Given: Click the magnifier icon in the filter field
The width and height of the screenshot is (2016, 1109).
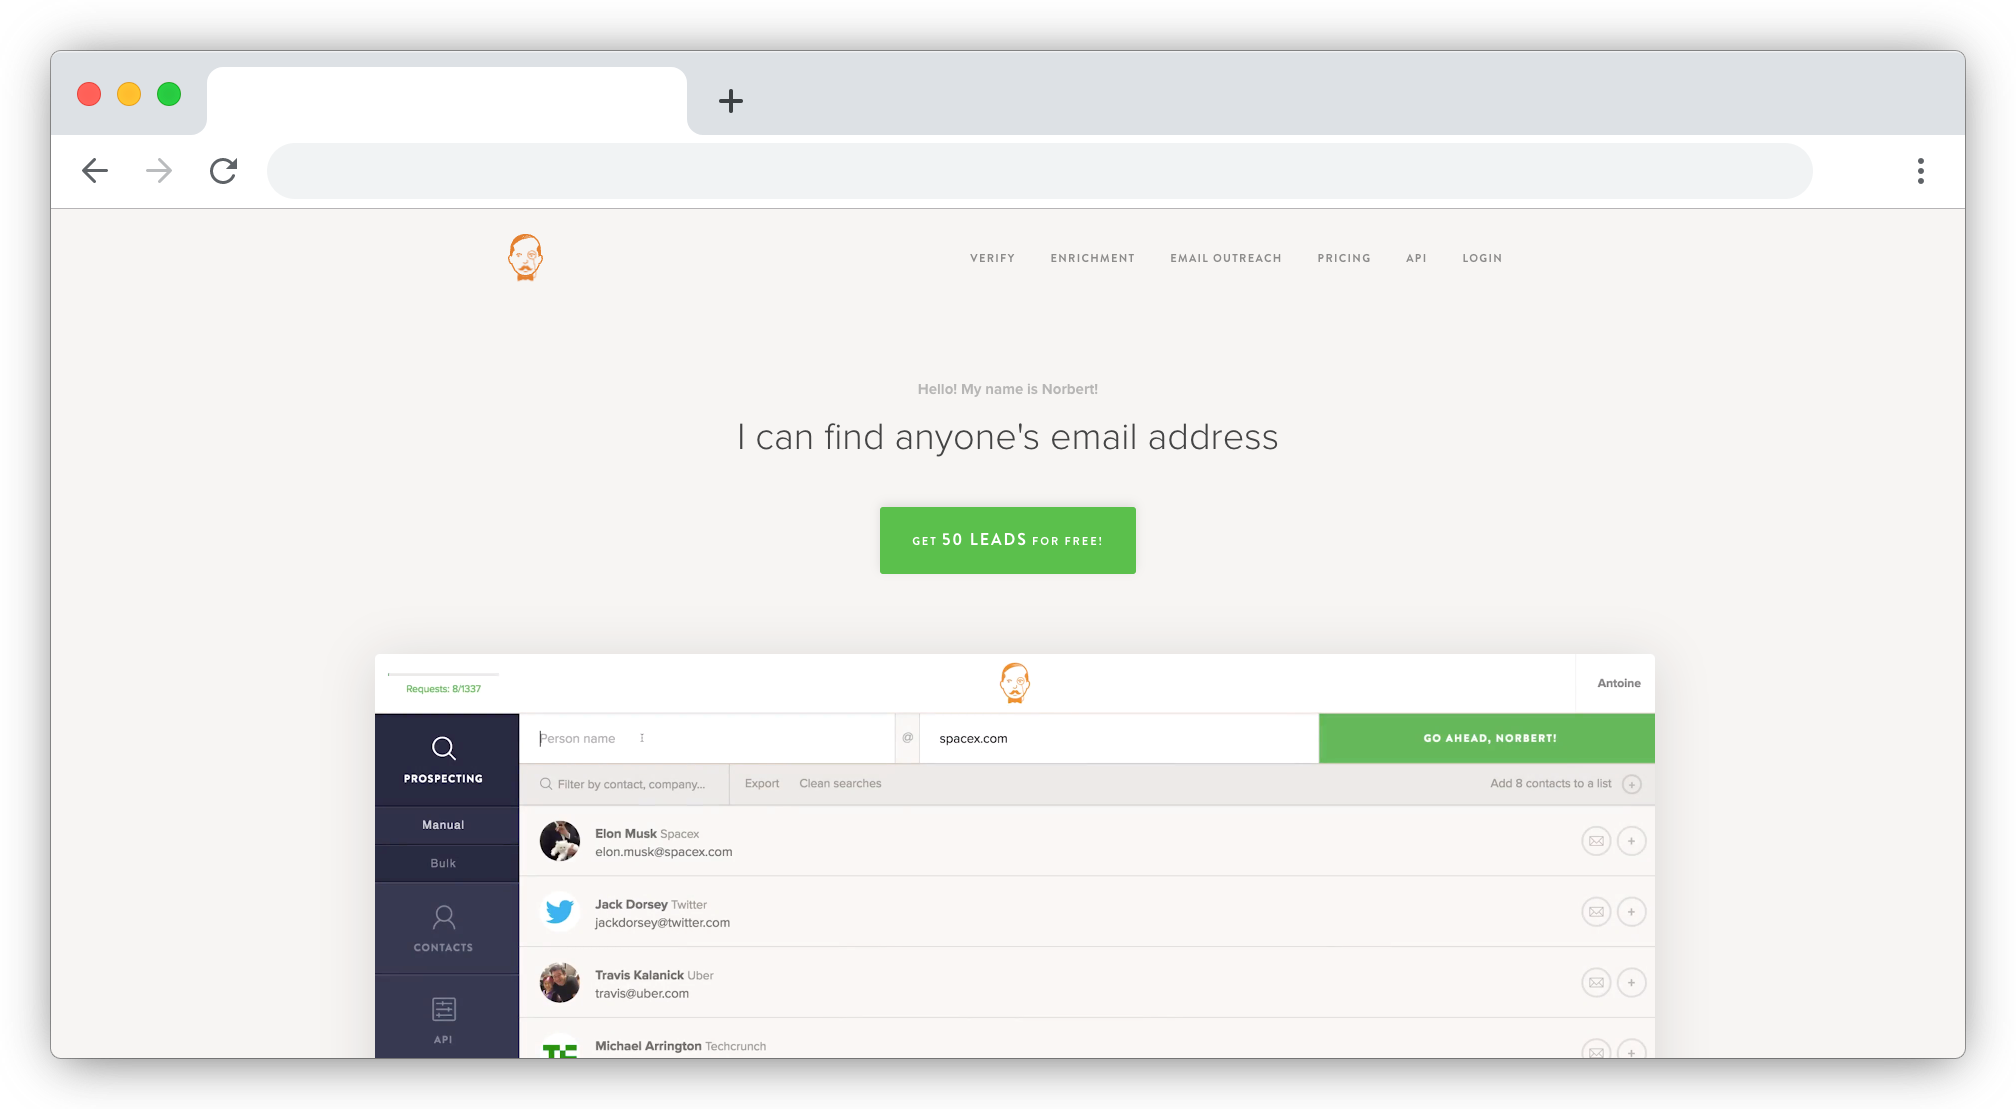Looking at the screenshot, I should (546, 784).
